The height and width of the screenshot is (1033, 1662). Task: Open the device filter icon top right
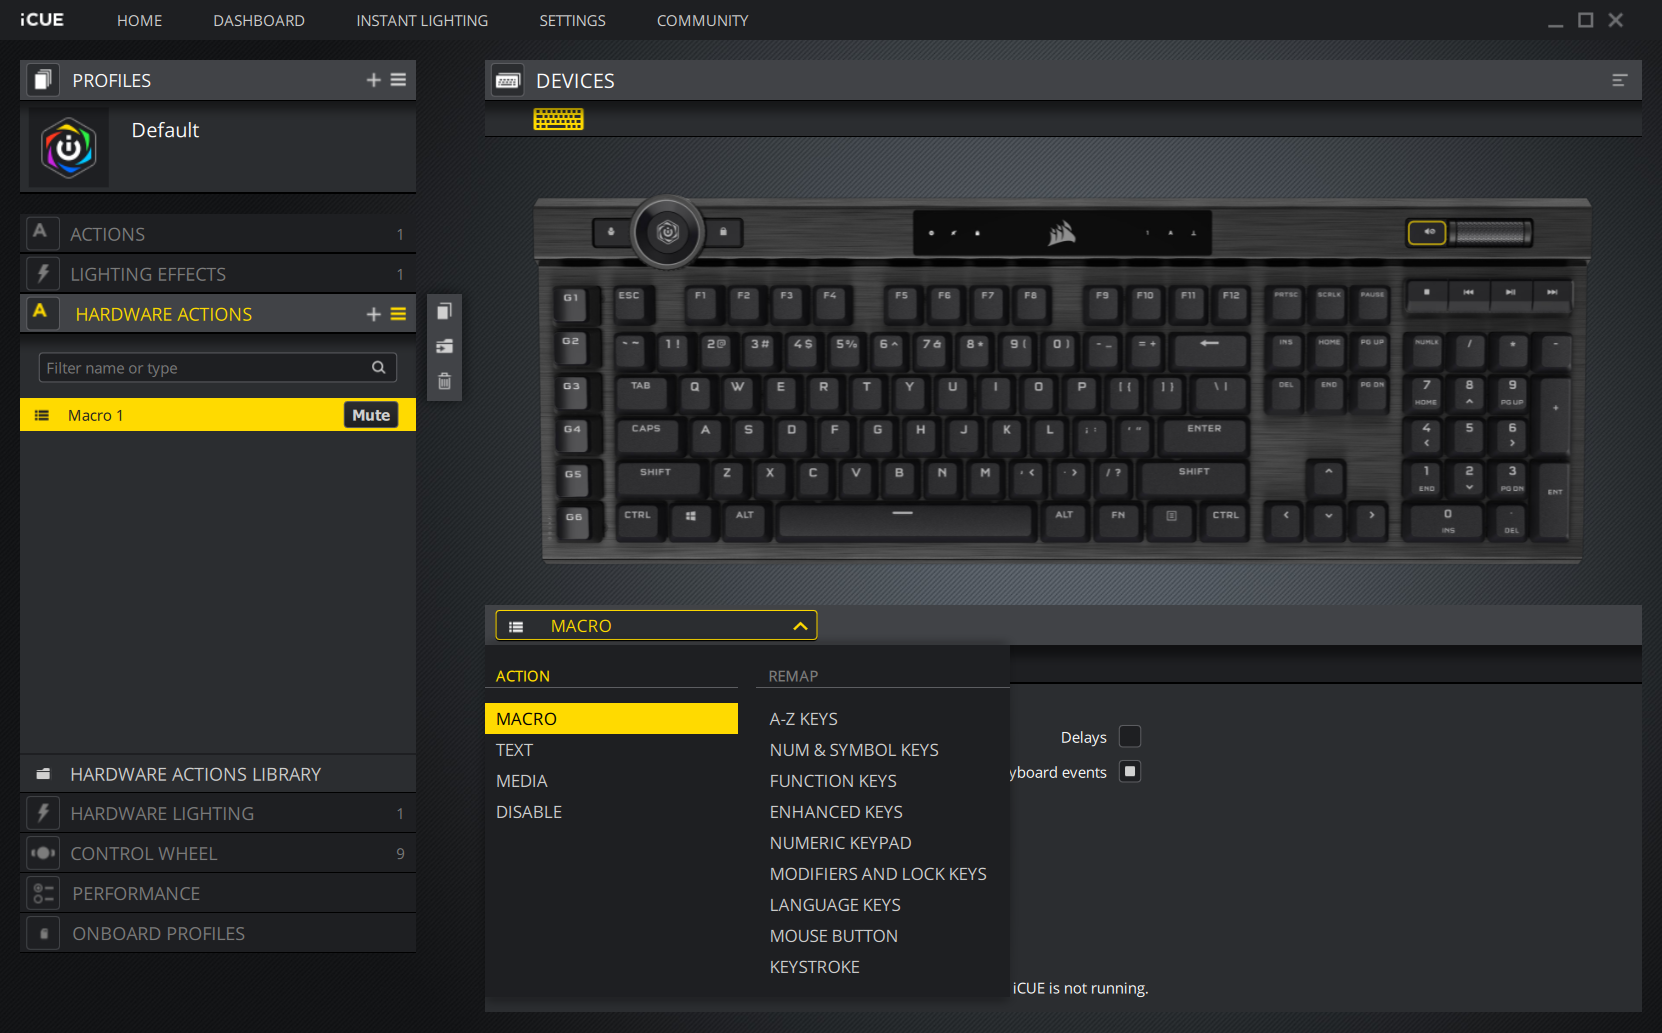point(1620,80)
